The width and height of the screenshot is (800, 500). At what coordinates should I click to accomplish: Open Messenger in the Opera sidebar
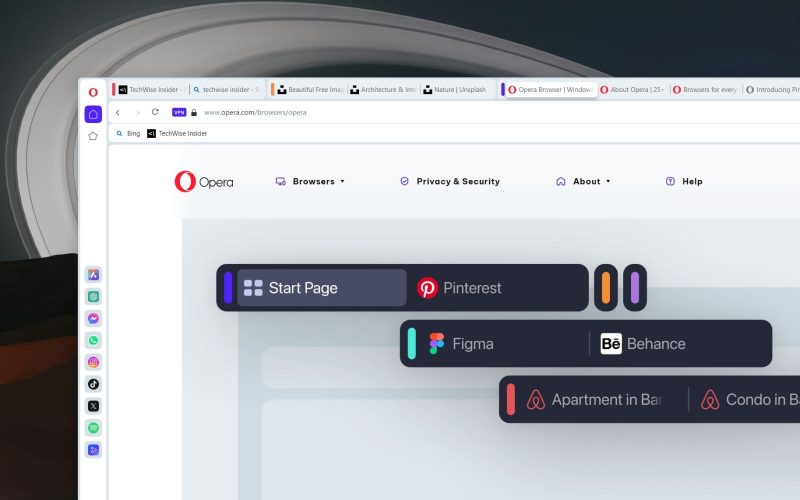tap(93, 319)
